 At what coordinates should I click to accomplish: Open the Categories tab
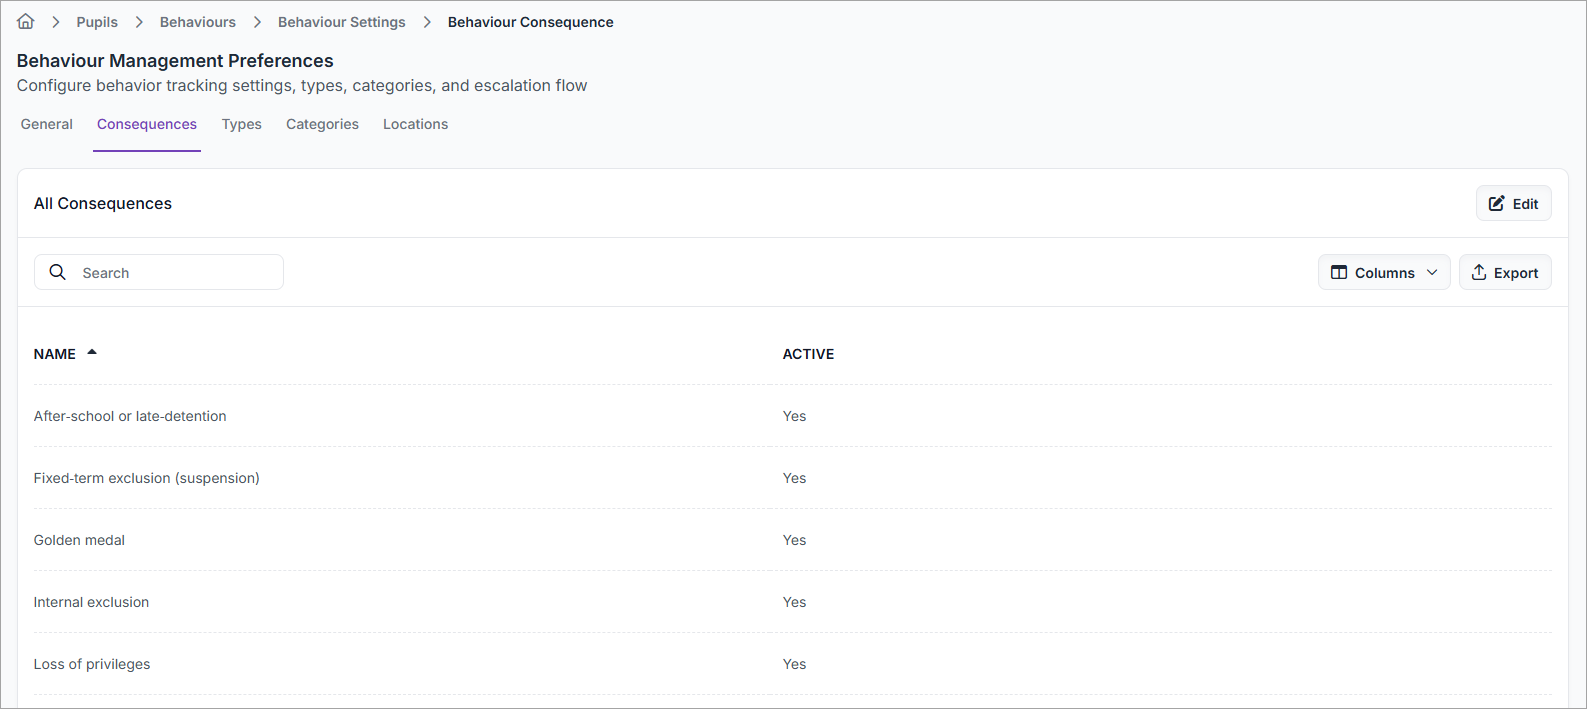point(322,124)
